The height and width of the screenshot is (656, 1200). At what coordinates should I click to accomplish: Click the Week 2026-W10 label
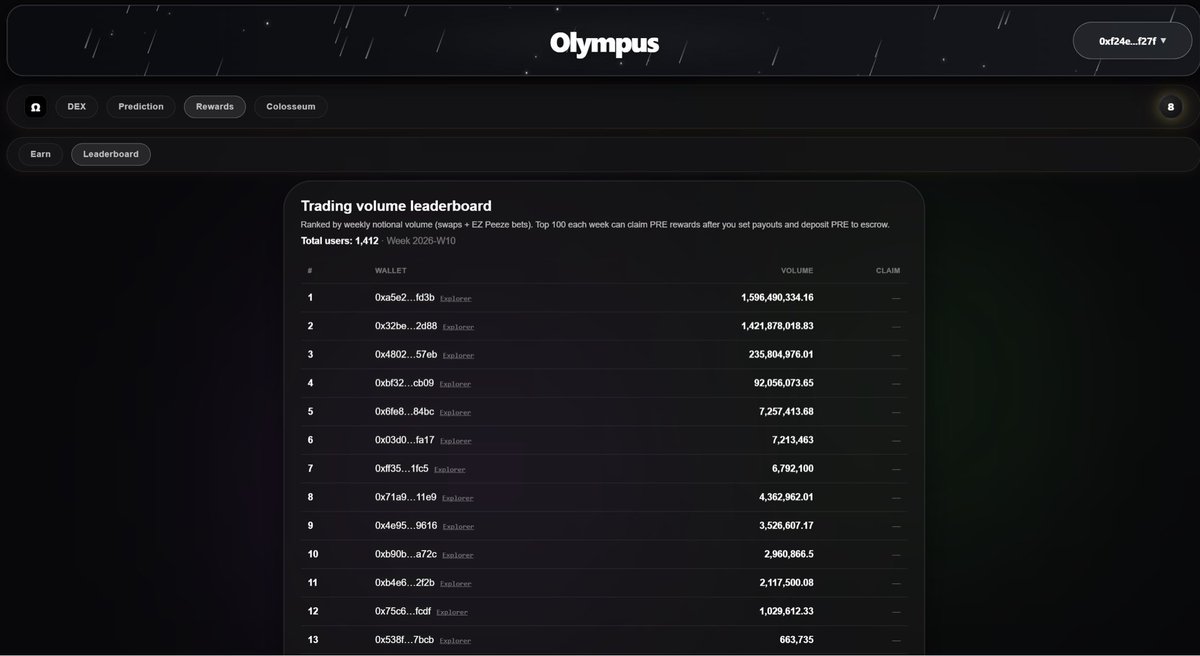421,241
